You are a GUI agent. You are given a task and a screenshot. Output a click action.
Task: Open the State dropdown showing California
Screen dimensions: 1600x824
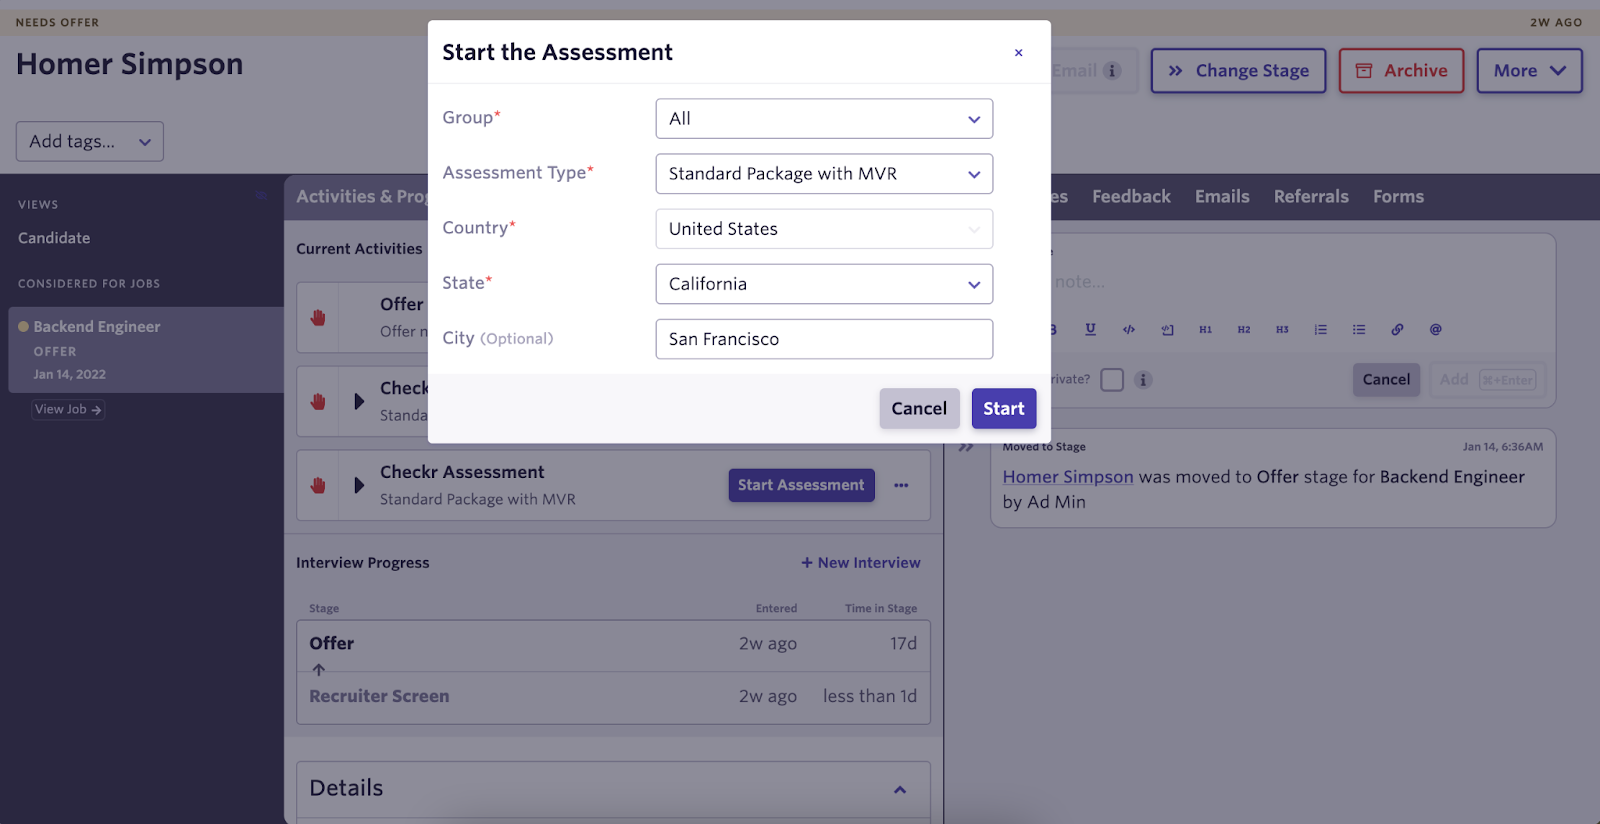(824, 284)
